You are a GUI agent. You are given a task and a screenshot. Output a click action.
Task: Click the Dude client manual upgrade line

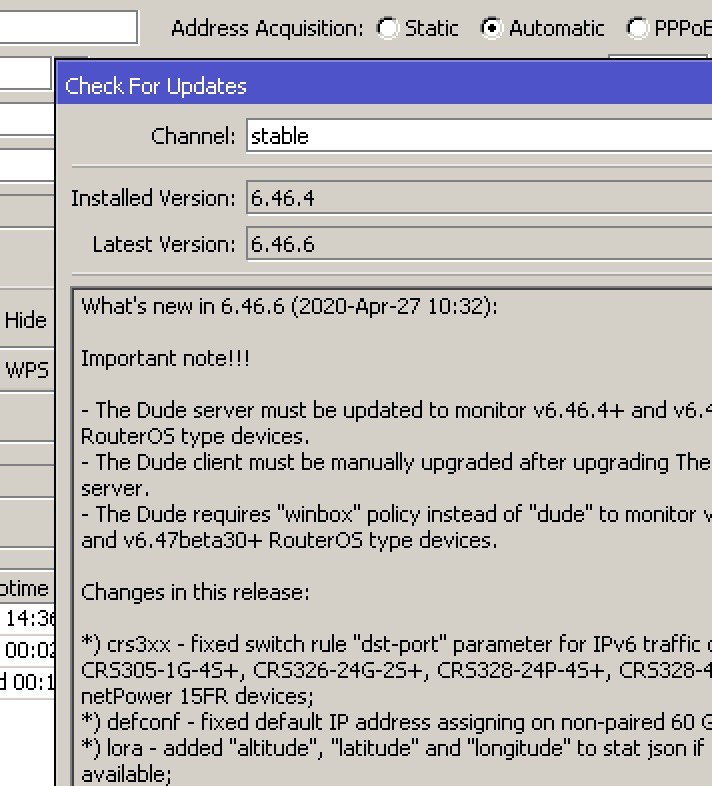tap(396, 463)
